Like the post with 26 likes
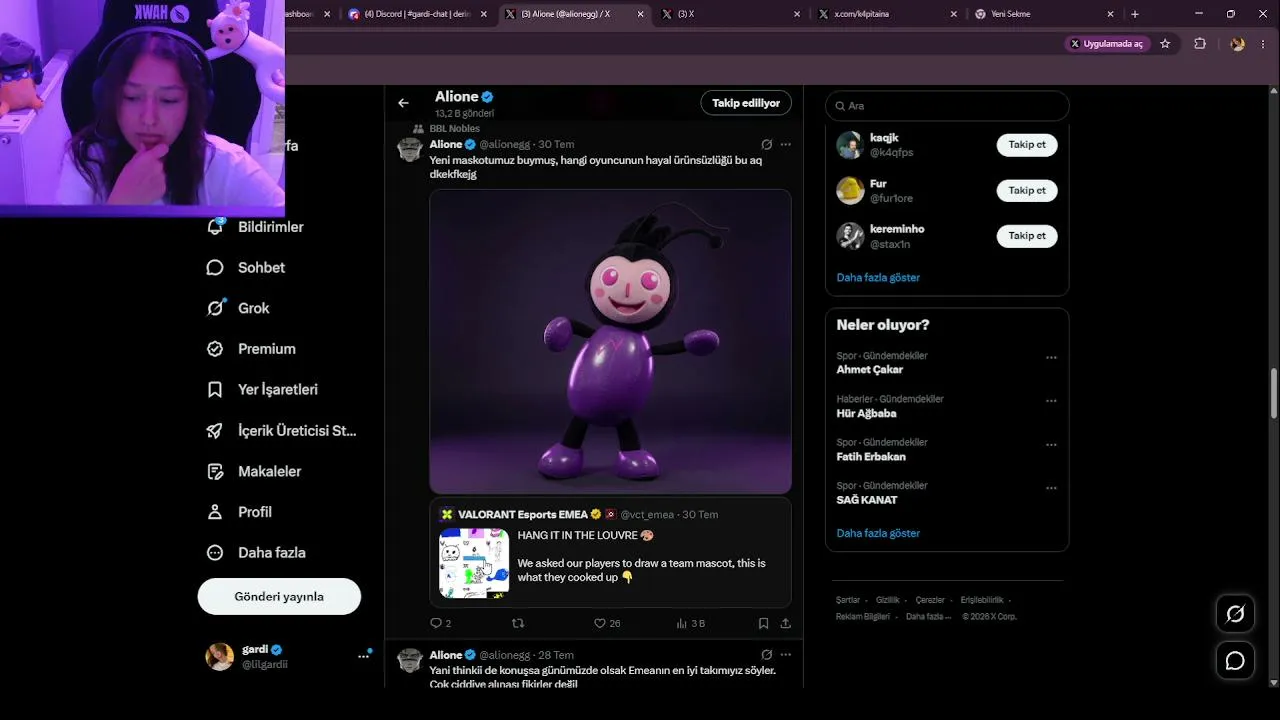The image size is (1280, 720). point(600,623)
